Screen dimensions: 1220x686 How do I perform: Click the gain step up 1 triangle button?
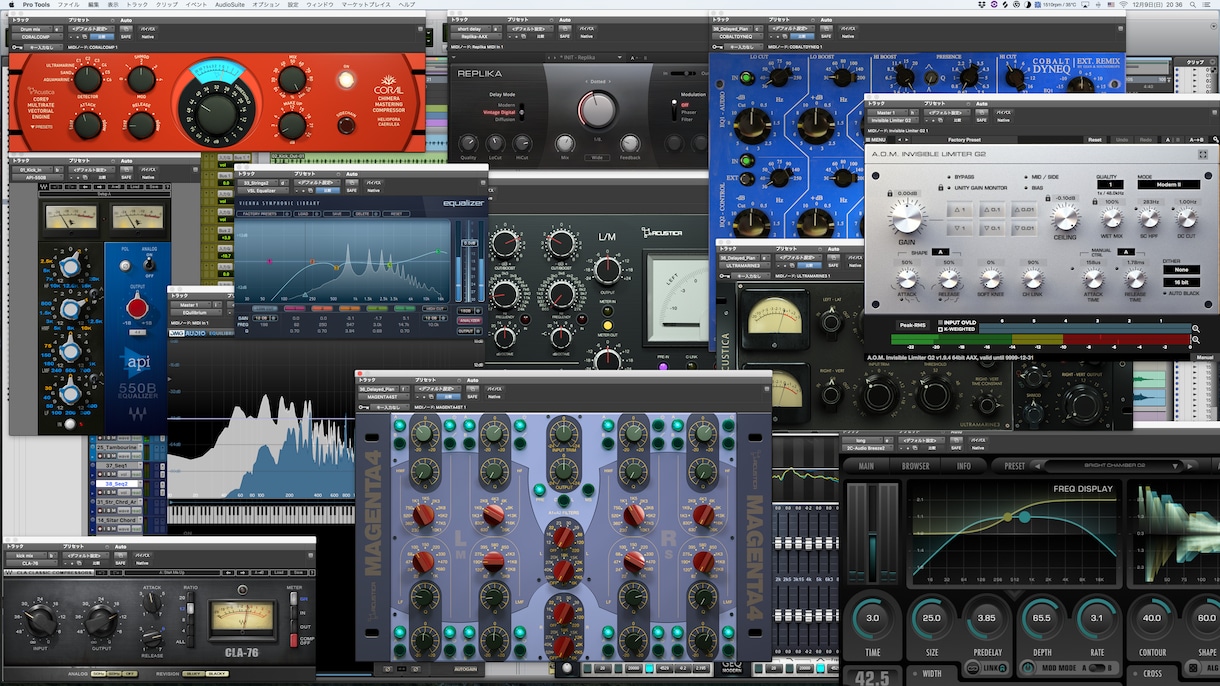click(x=959, y=209)
